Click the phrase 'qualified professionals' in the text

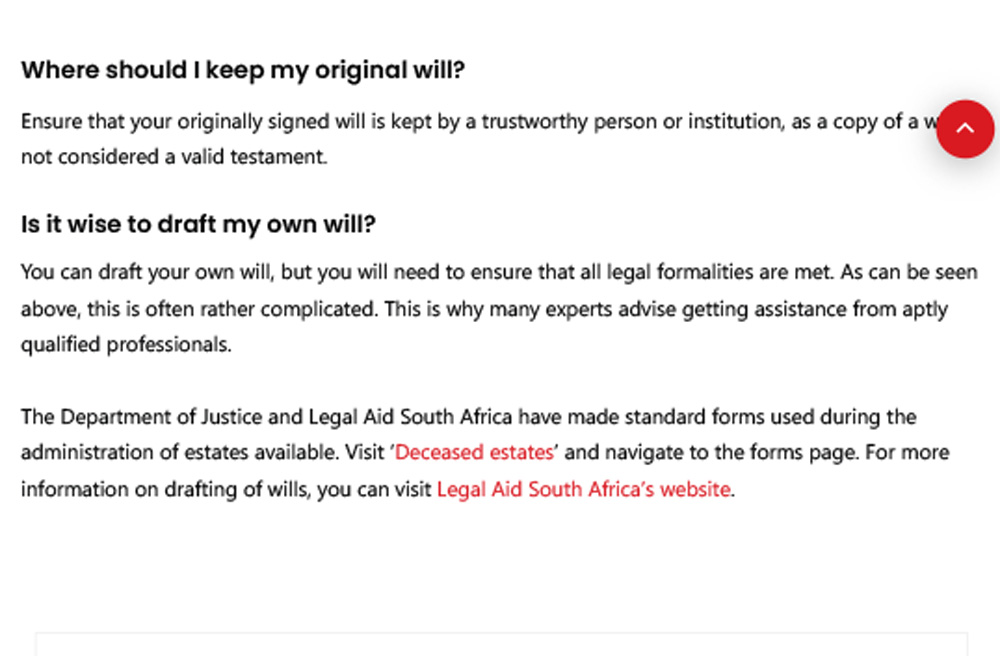(126, 345)
